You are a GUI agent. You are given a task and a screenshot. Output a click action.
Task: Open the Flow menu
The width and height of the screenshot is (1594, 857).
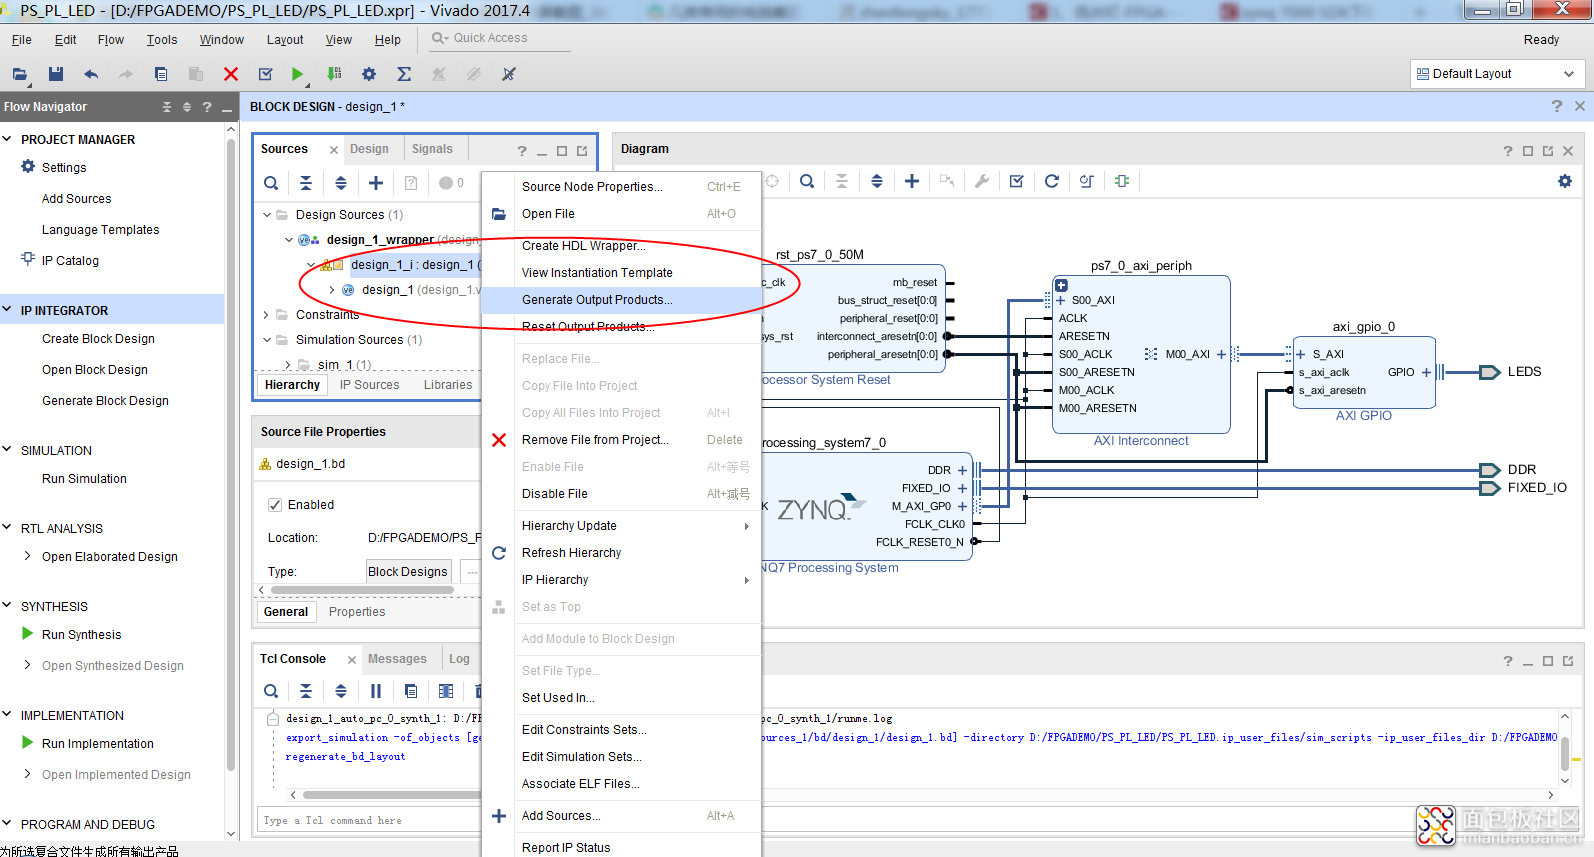point(111,40)
